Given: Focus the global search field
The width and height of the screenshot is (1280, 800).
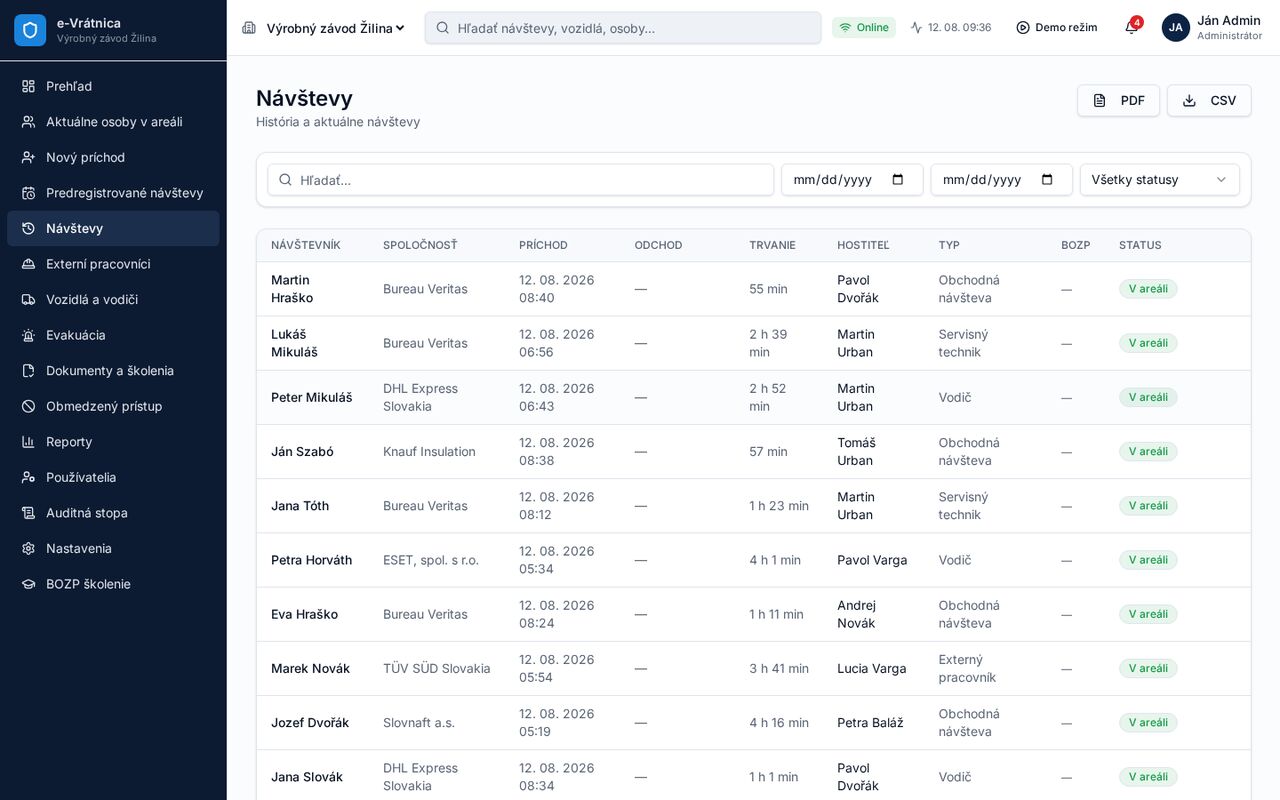Looking at the screenshot, I should (x=623, y=28).
